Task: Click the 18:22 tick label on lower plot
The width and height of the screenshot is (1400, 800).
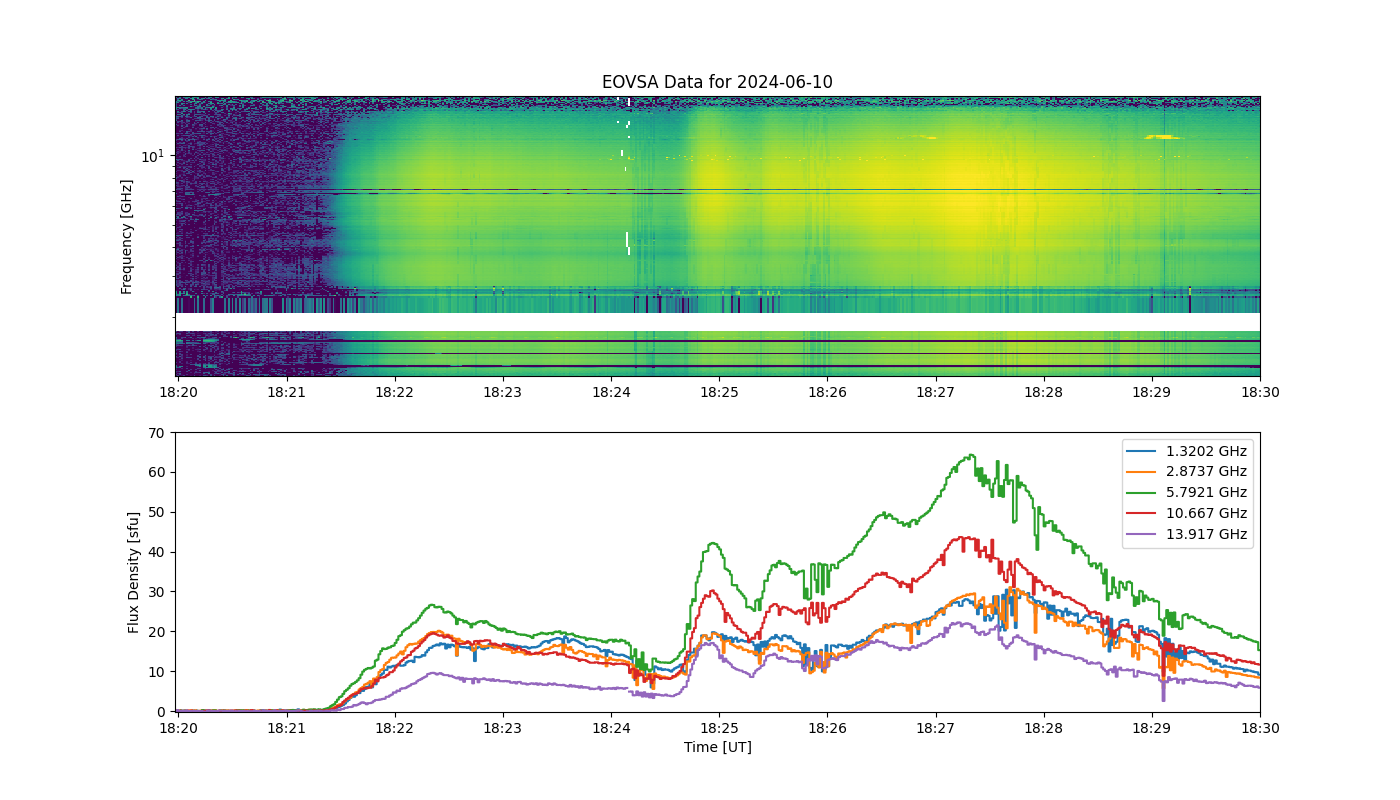Action: (x=393, y=728)
